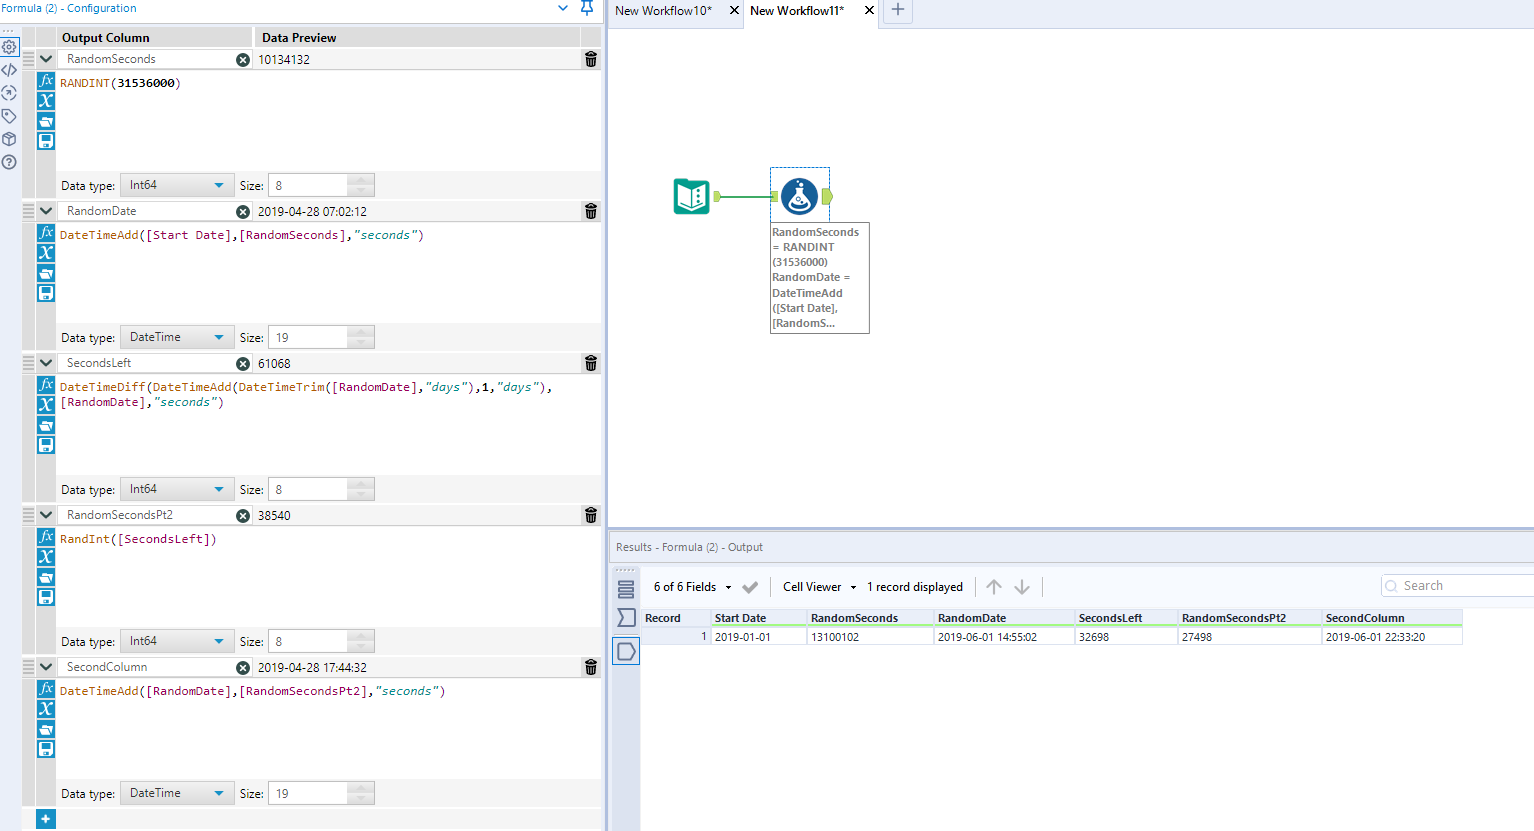The height and width of the screenshot is (831, 1534).
Task: Save the RandomSecondsPt2 expression
Action: (x=46, y=597)
